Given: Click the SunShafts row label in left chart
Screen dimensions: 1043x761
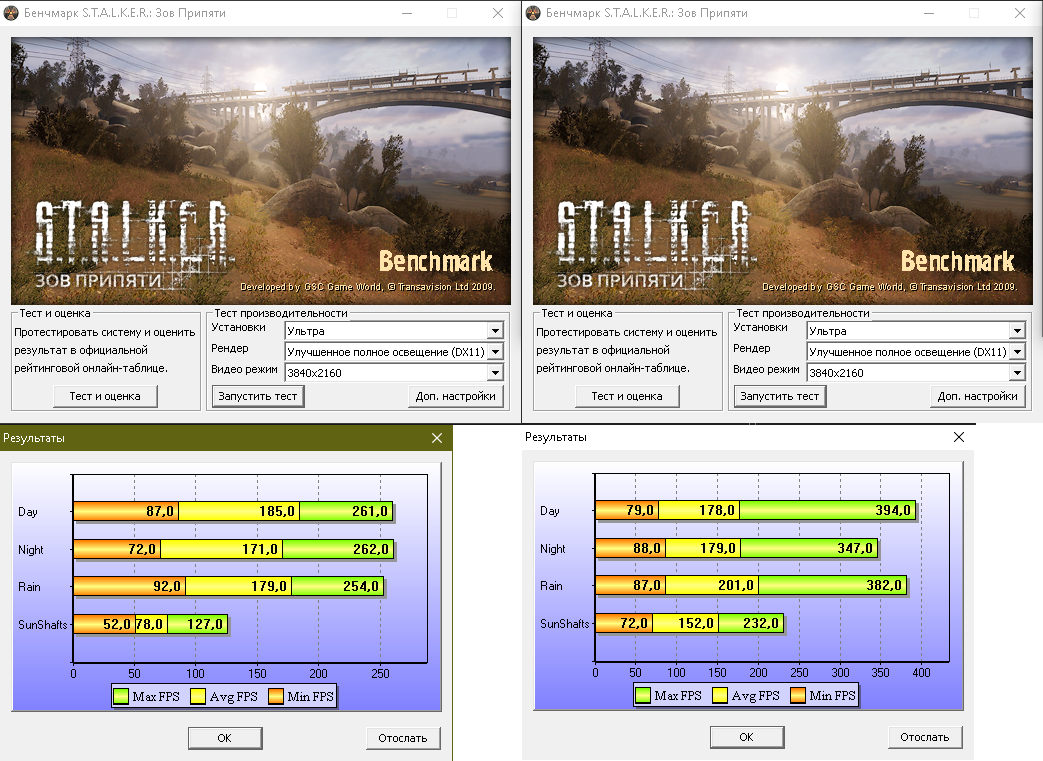Looking at the screenshot, I should click(43, 625).
